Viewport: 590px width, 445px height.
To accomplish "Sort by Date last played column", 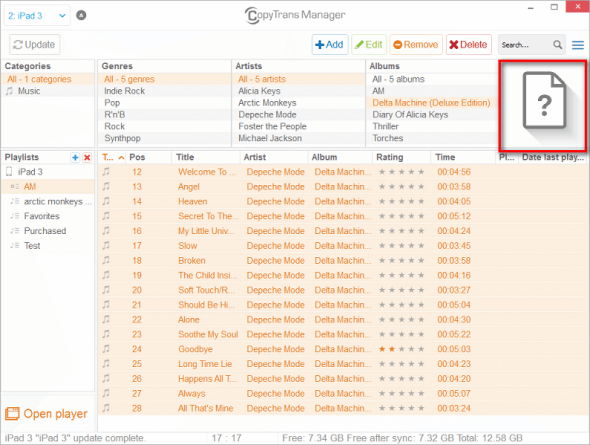I will pos(553,158).
